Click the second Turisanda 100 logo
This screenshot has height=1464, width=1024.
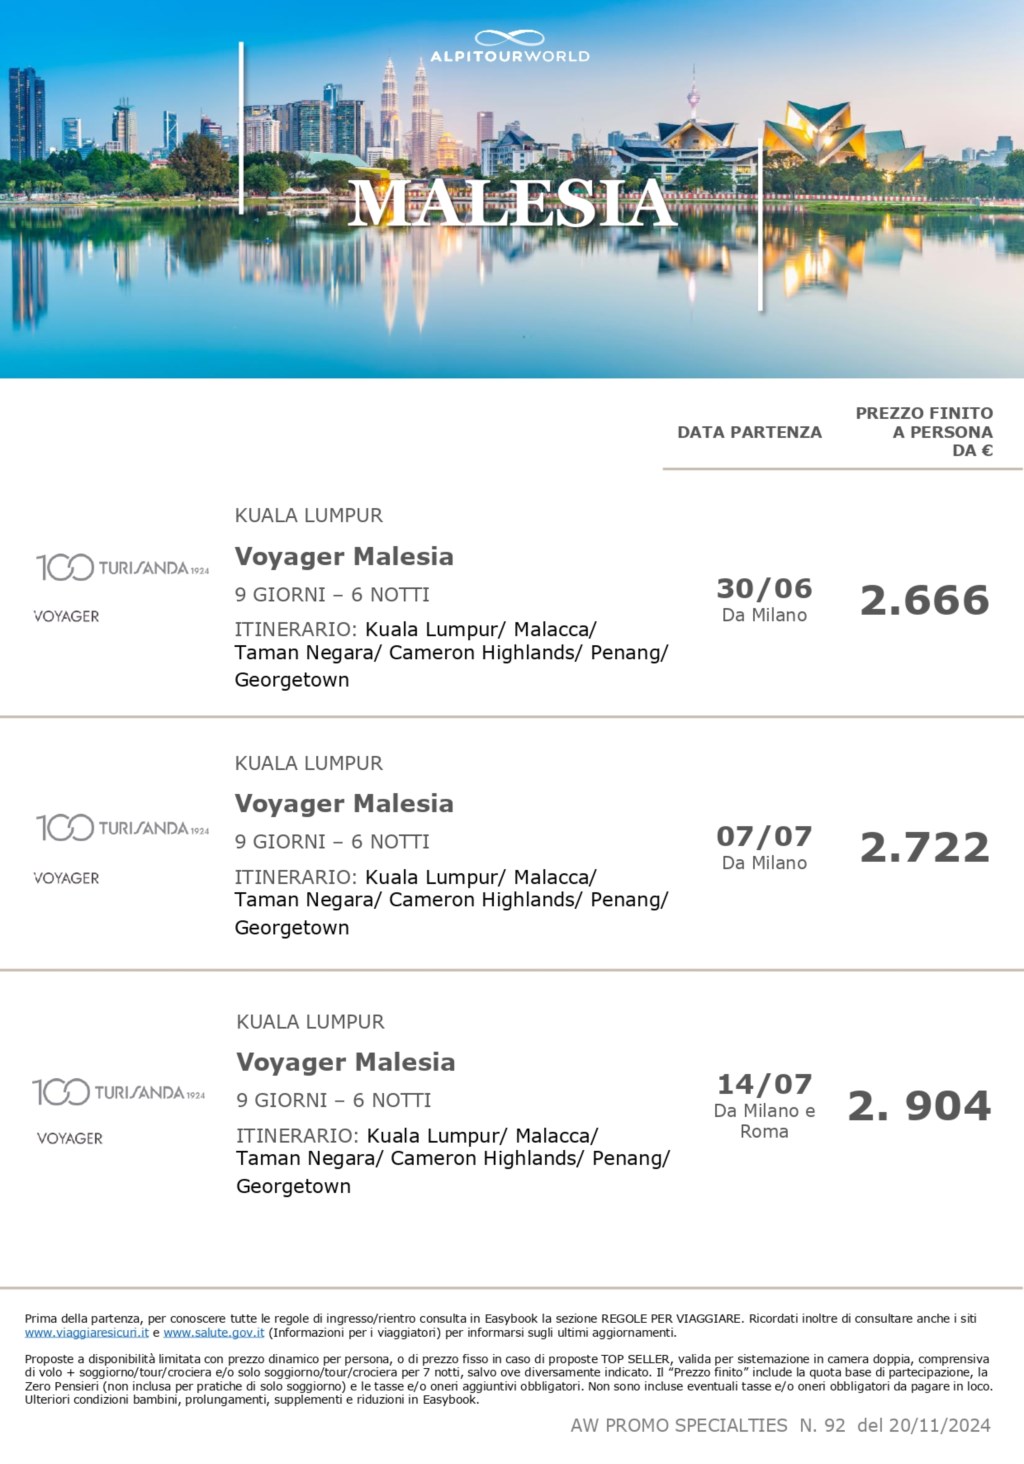point(123,828)
